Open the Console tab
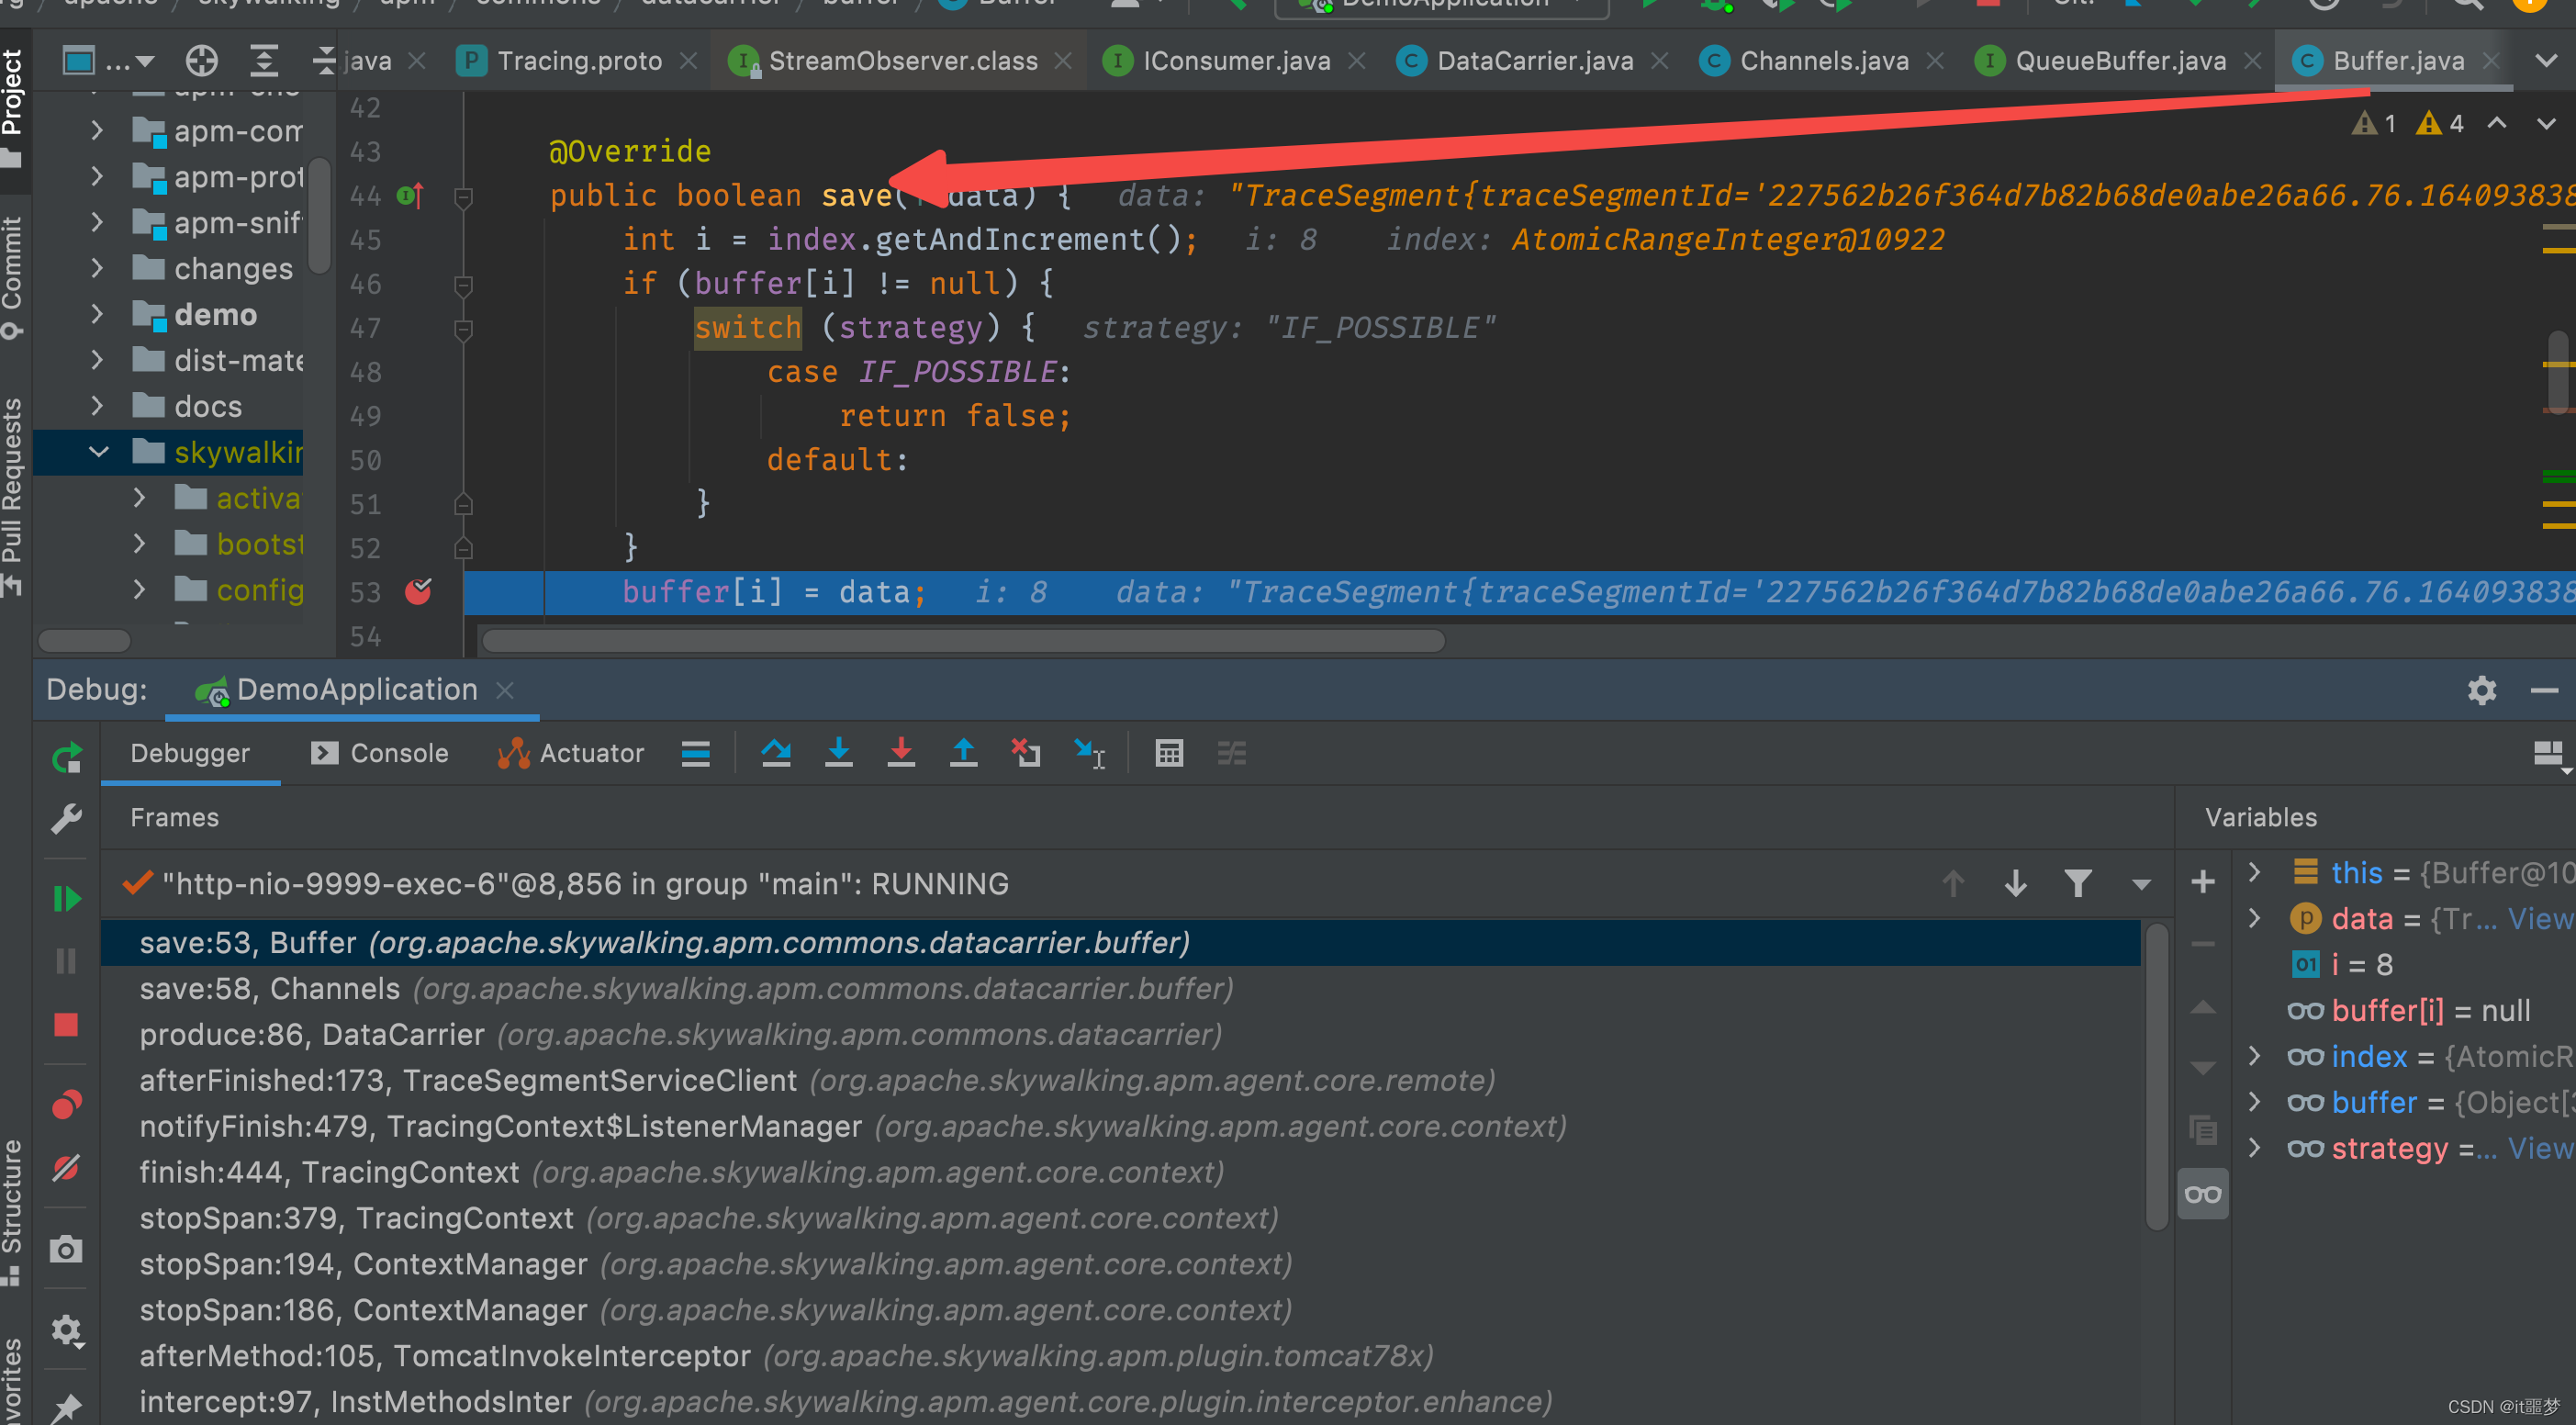 (x=380, y=753)
